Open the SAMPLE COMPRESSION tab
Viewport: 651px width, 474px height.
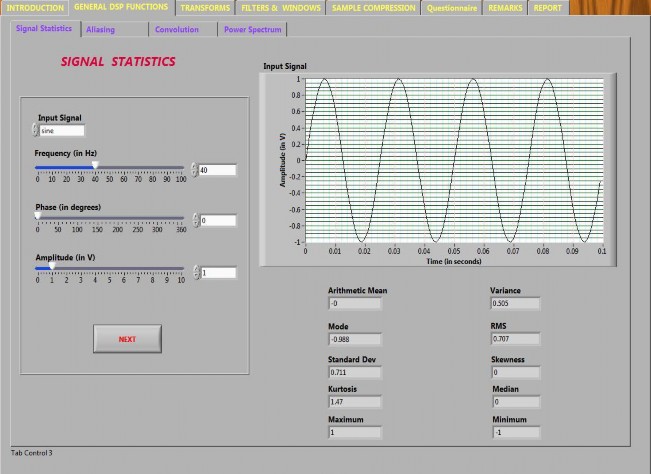[x=373, y=8]
